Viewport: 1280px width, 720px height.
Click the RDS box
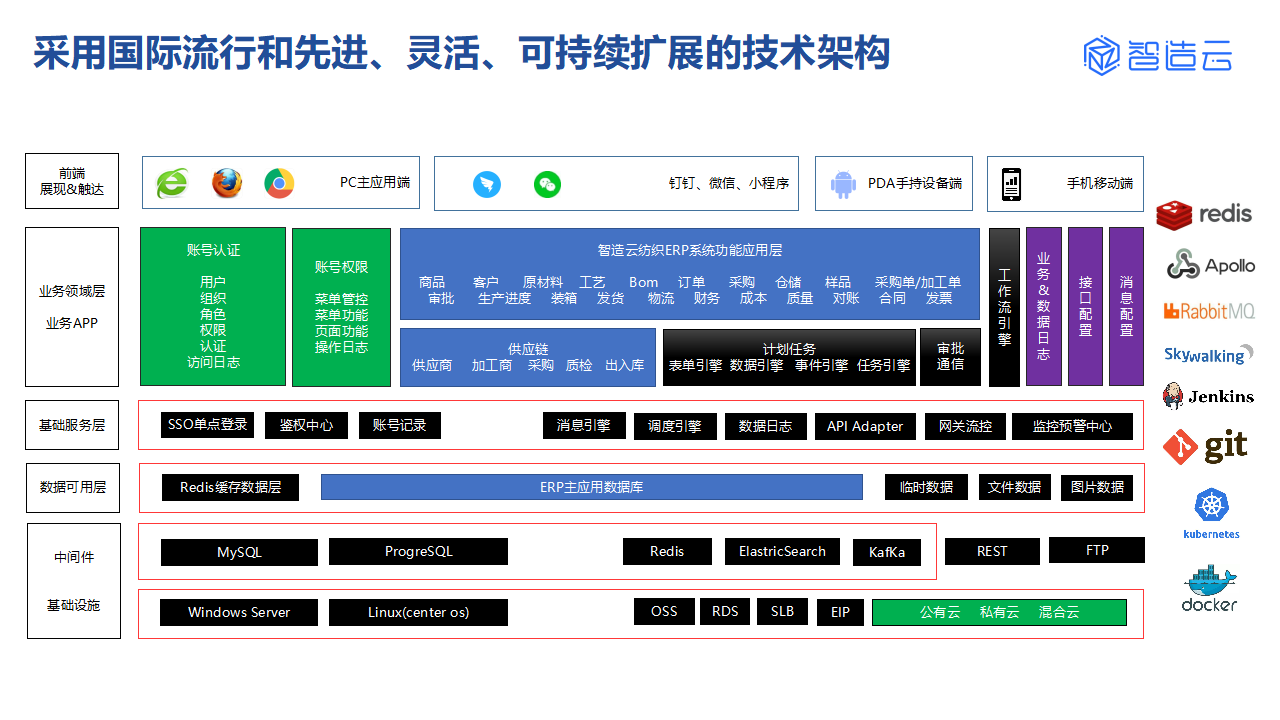coord(725,611)
